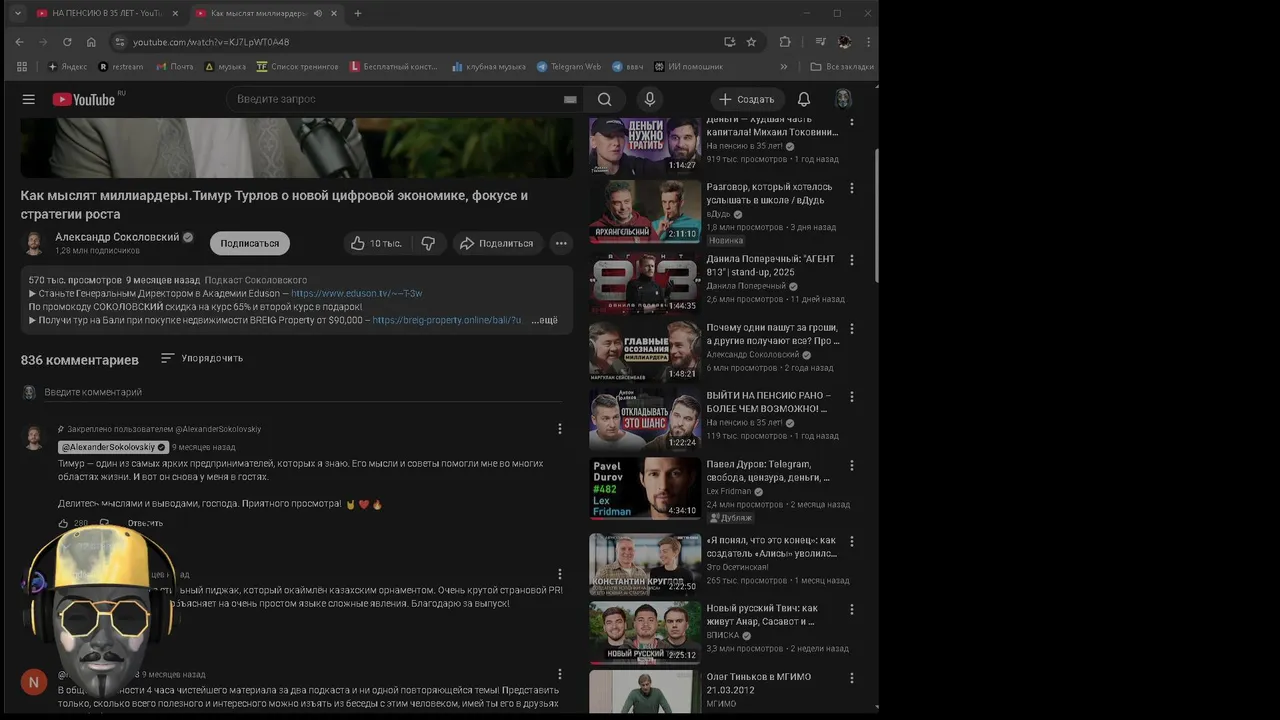
Task: Install app icon in address bar
Action: coord(729,42)
